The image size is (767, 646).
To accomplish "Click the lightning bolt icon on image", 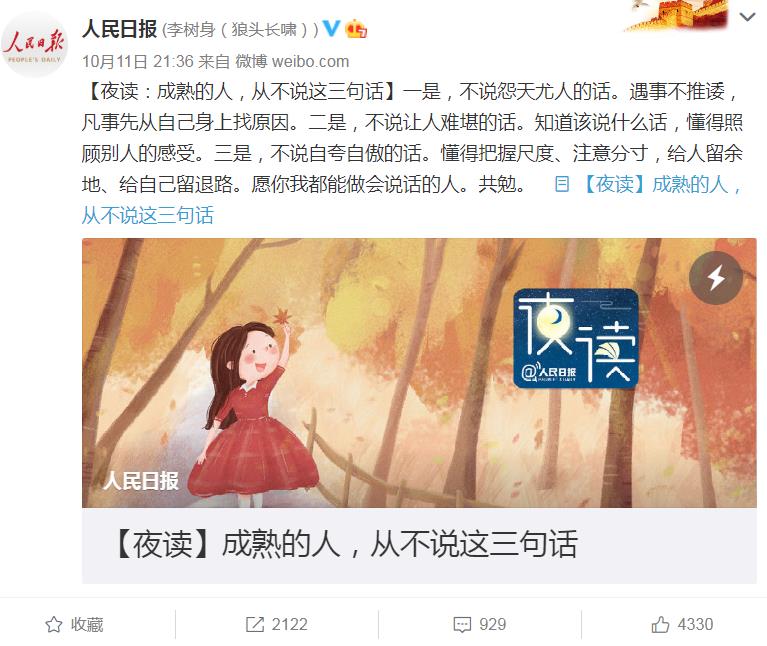I will point(716,278).
